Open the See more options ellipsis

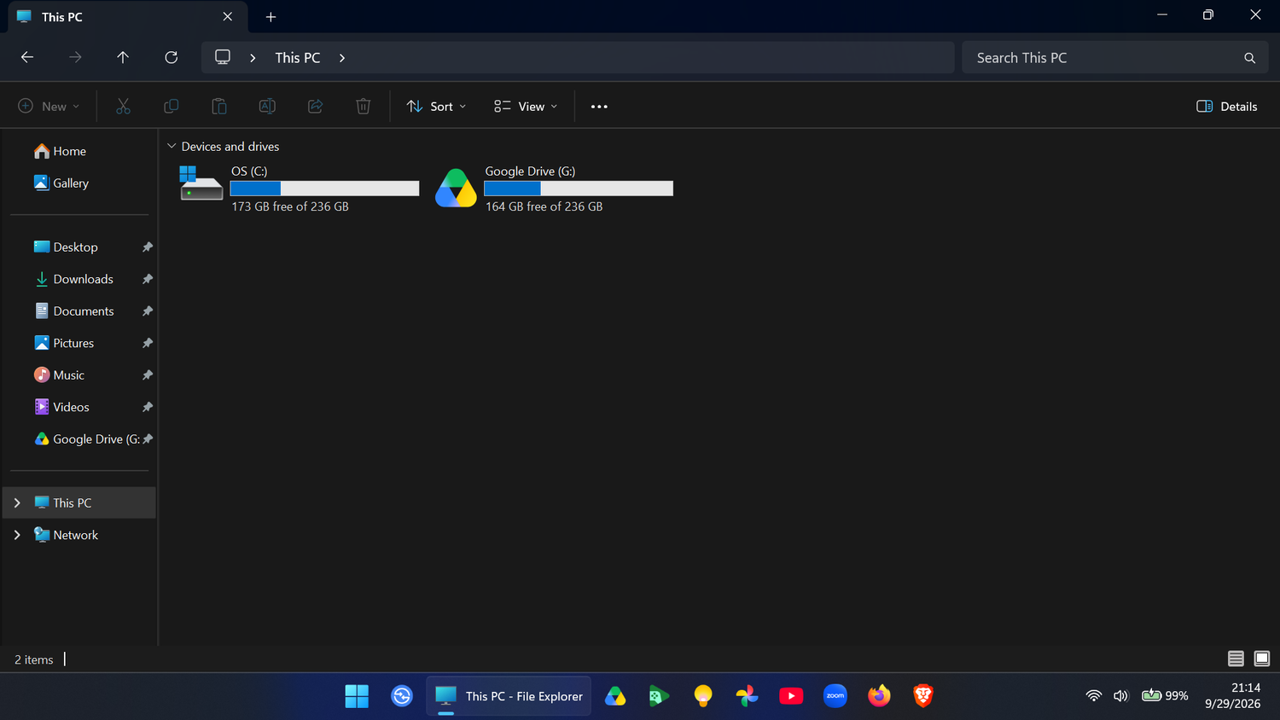pos(599,106)
